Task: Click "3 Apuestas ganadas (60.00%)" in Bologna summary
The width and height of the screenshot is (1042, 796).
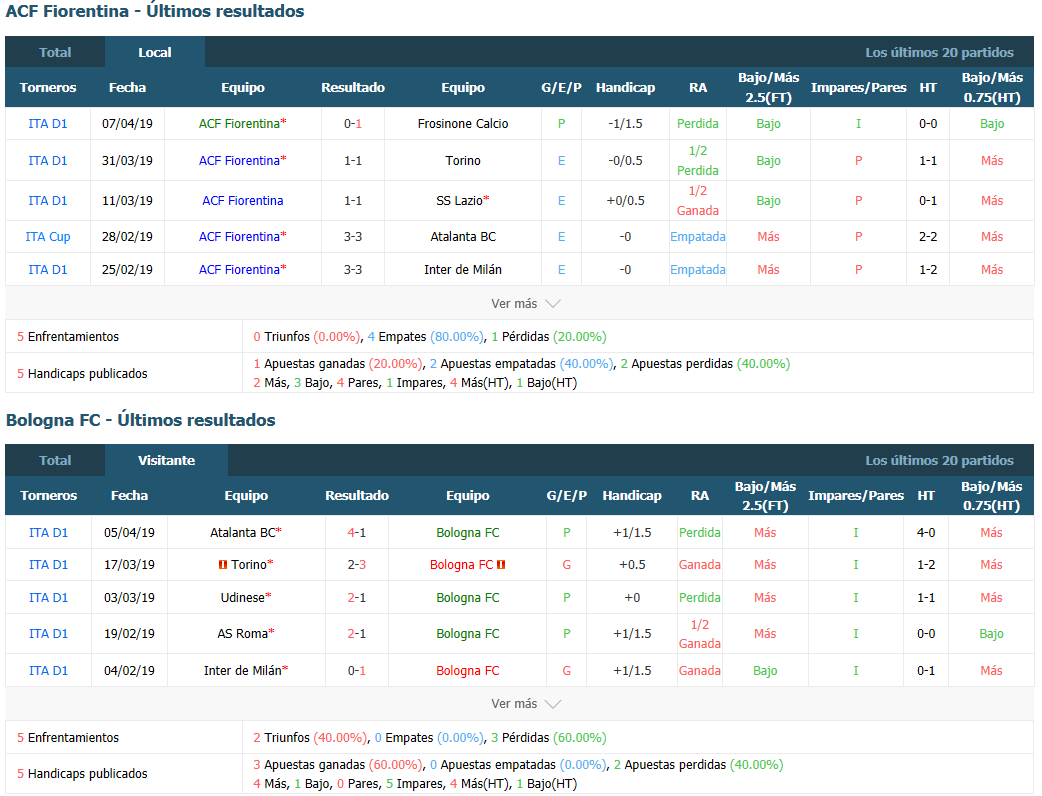Action: click(x=338, y=765)
